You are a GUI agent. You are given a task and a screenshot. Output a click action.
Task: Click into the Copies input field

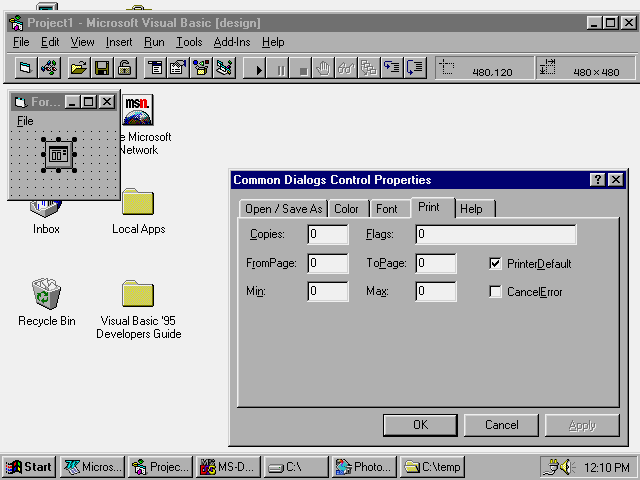(x=328, y=235)
